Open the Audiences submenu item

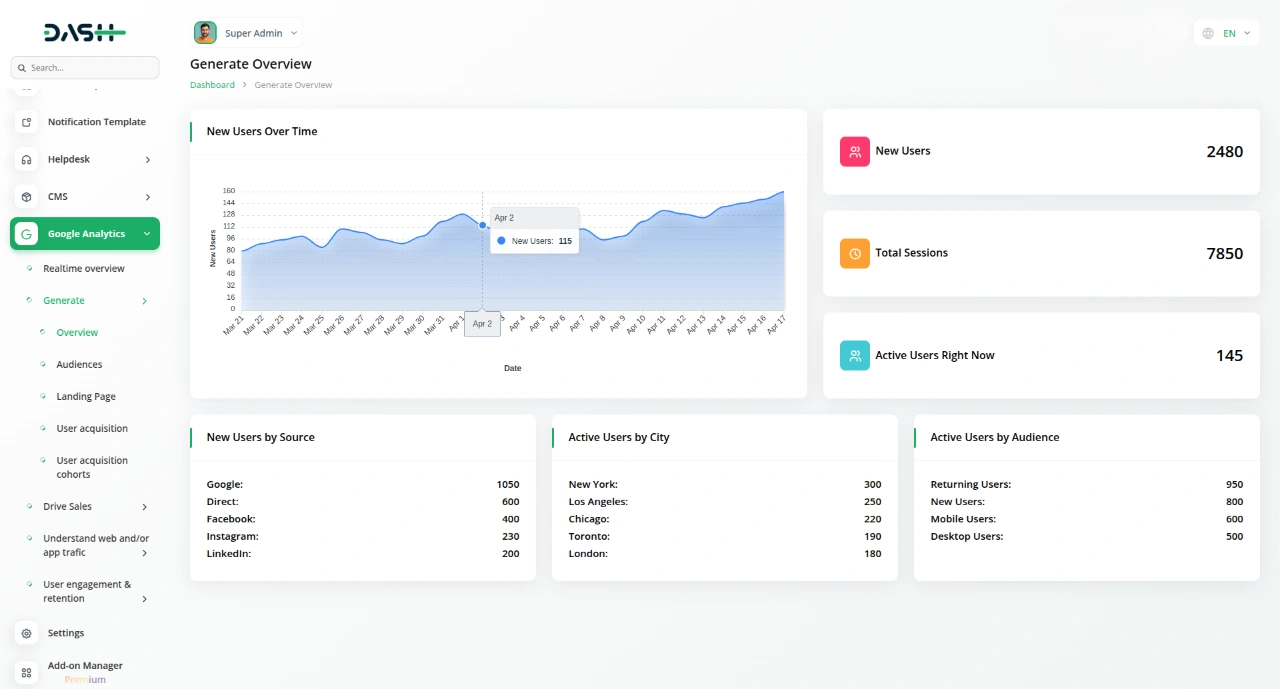(77, 364)
